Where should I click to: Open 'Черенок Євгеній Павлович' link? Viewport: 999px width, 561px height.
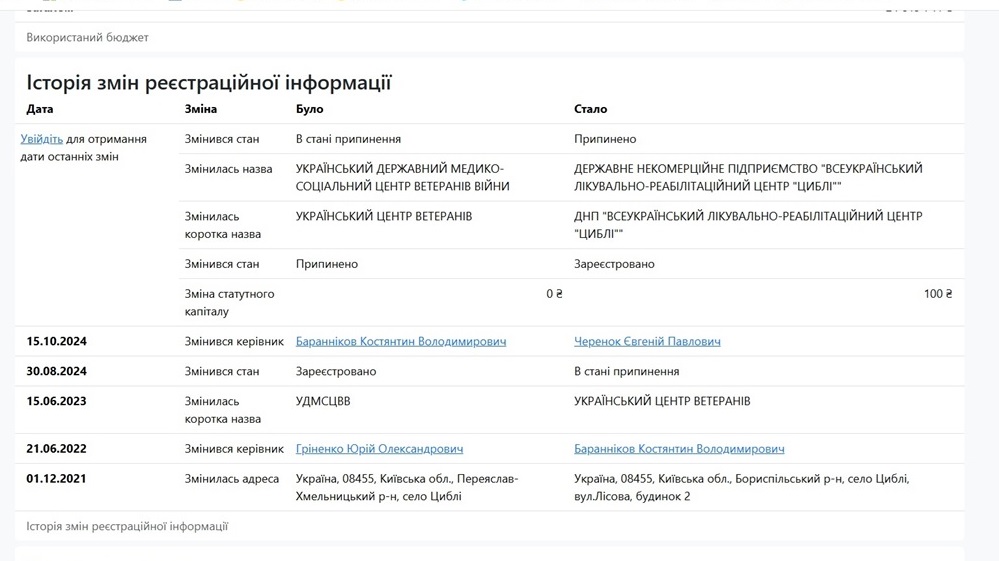pyautogui.click(x=647, y=341)
